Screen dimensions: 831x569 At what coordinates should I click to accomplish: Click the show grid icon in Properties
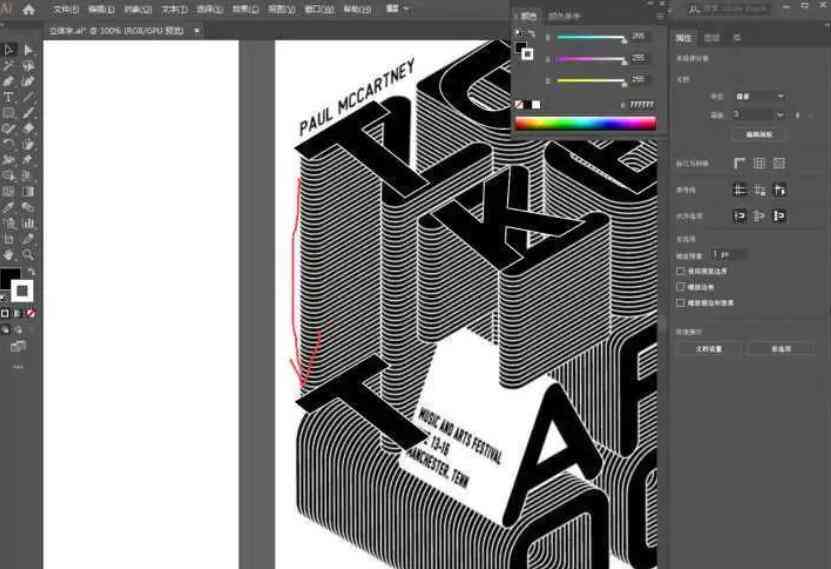[759, 163]
